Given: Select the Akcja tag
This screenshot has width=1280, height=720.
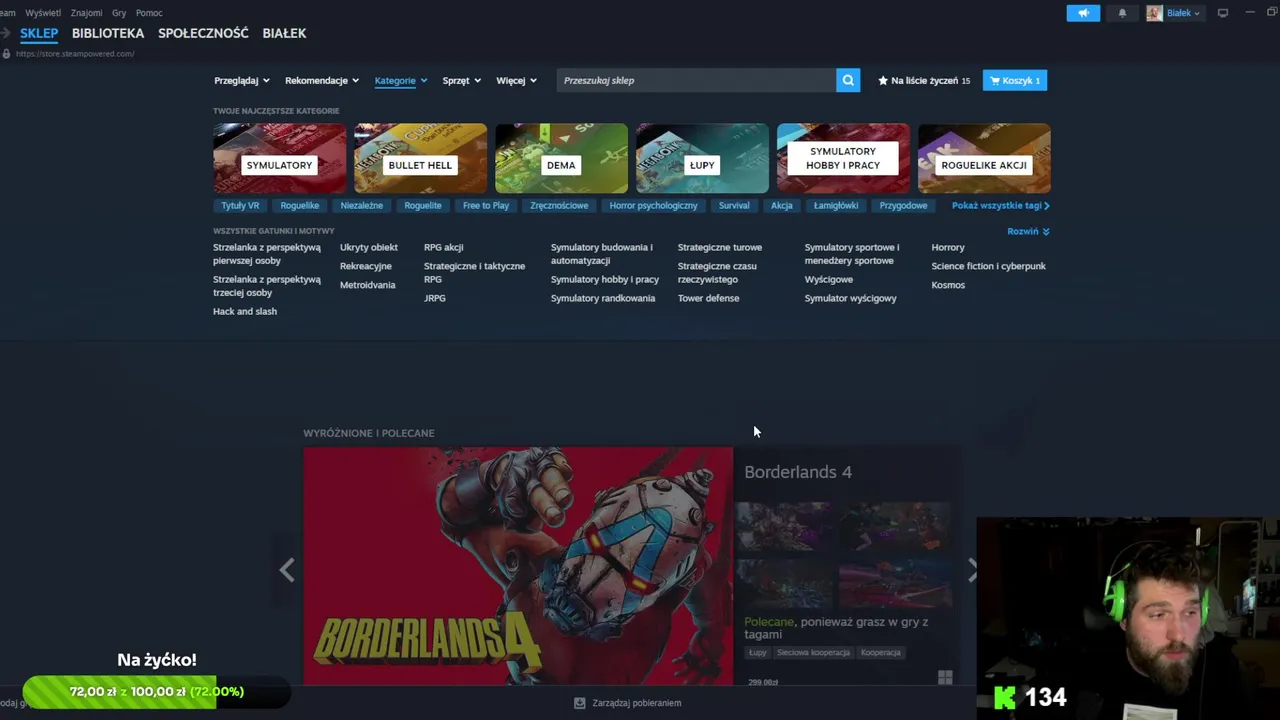Looking at the screenshot, I should pos(782,205).
